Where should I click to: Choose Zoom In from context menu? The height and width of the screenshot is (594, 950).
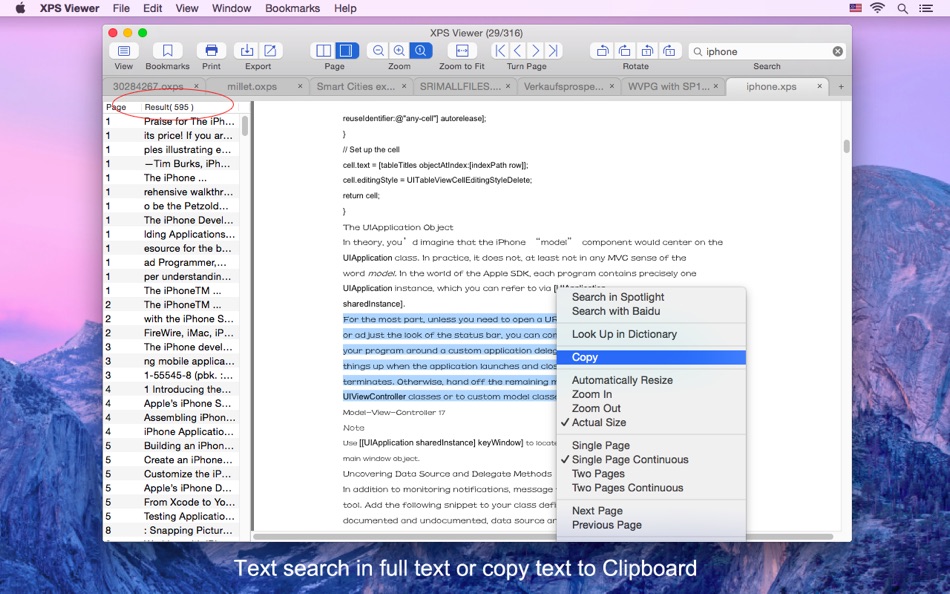(x=651, y=394)
